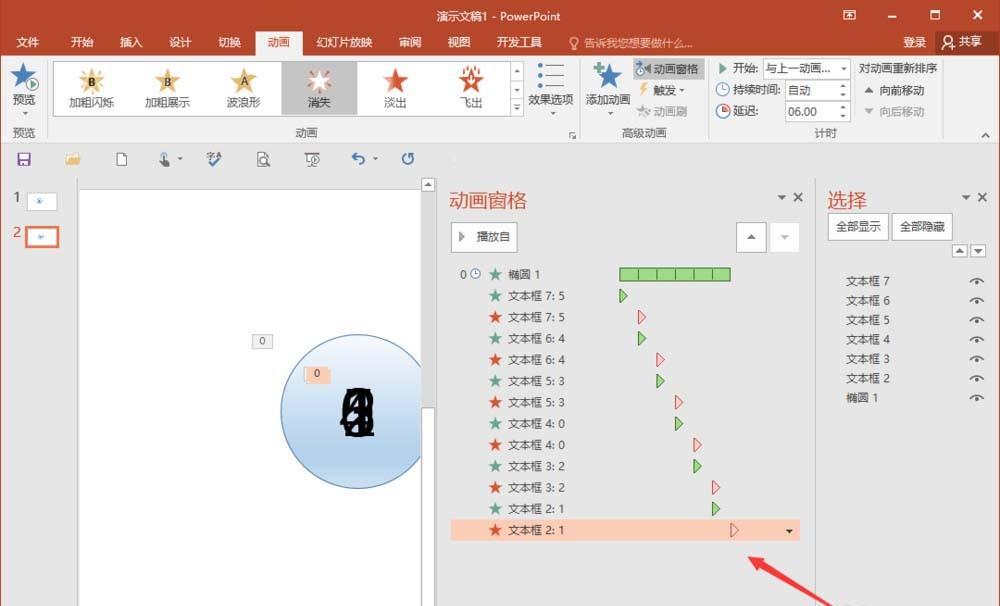1000x606 pixels.
Task: Open the 设计 (Design) tab
Action: [179, 43]
